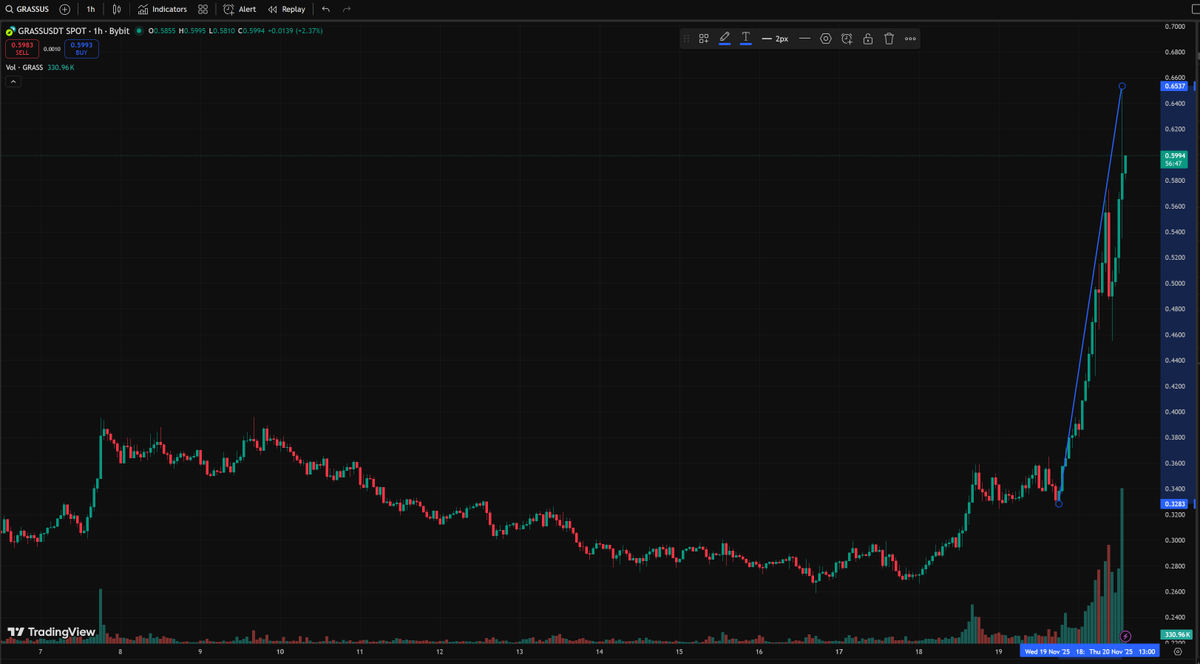The image size is (1200, 664).
Task: Open the Indicators dialog
Action: tap(162, 9)
